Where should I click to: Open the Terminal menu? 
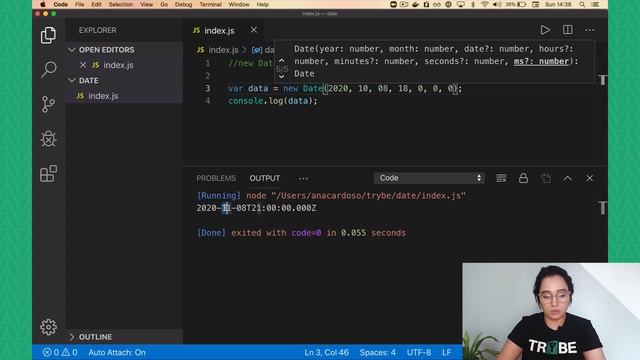(210, 4)
